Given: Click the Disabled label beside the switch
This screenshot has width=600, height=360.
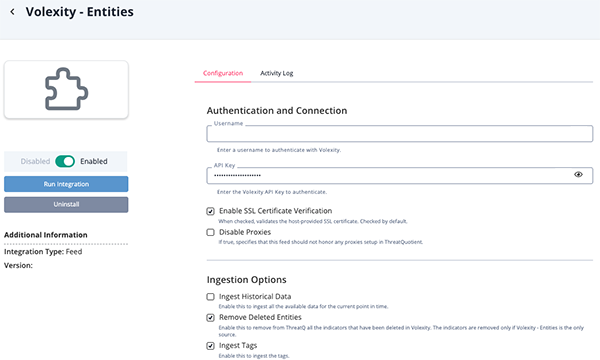Looking at the screenshot, I should click(x=35, y=161).
